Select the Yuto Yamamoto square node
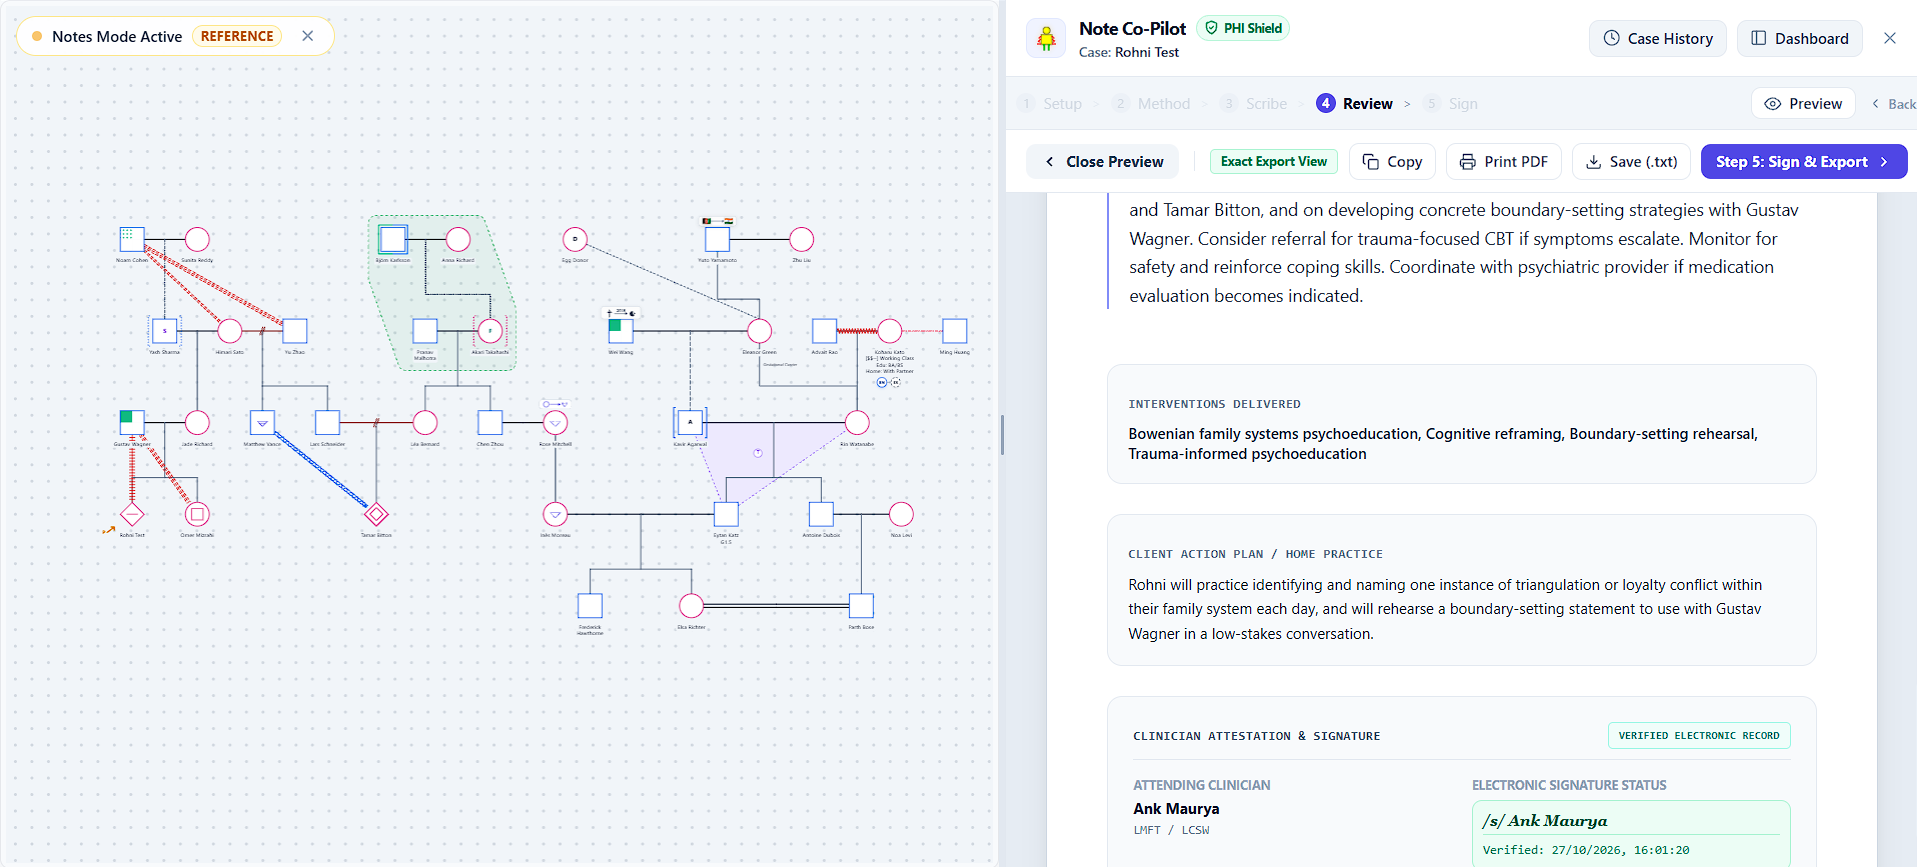1917x867 pixels. tap(717, 239)
